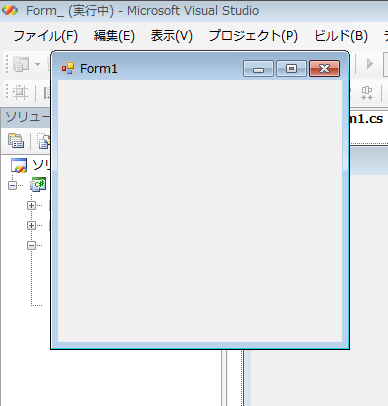Viewport: 388px width, 406px height.
Task: Close the Form1 window
Action: tap(324, 69)
